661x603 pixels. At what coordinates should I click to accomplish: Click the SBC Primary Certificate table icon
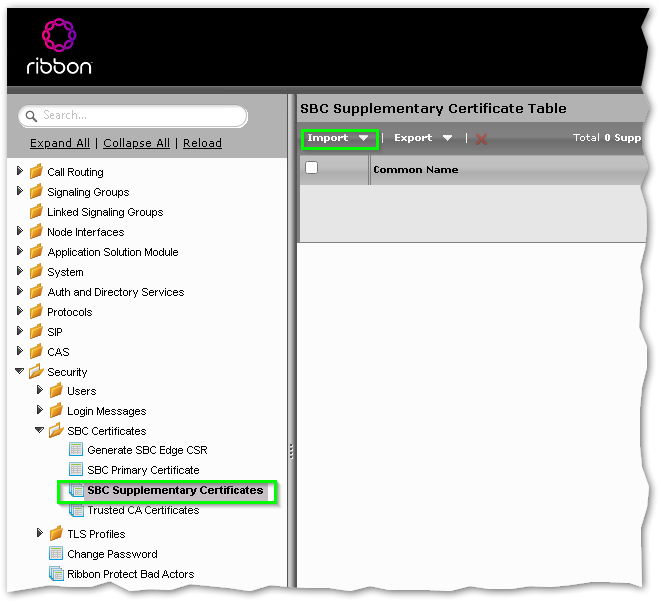coord(76,469)
